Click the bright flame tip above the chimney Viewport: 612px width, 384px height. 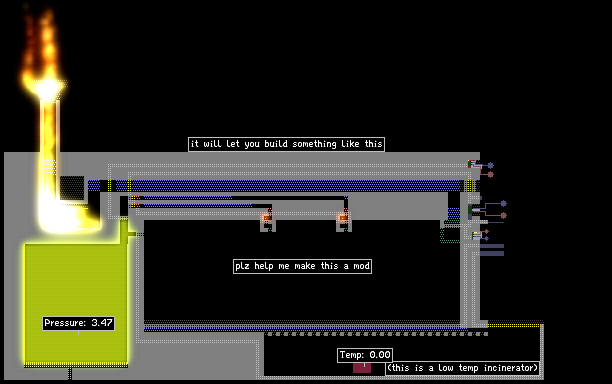coord(48,88)
